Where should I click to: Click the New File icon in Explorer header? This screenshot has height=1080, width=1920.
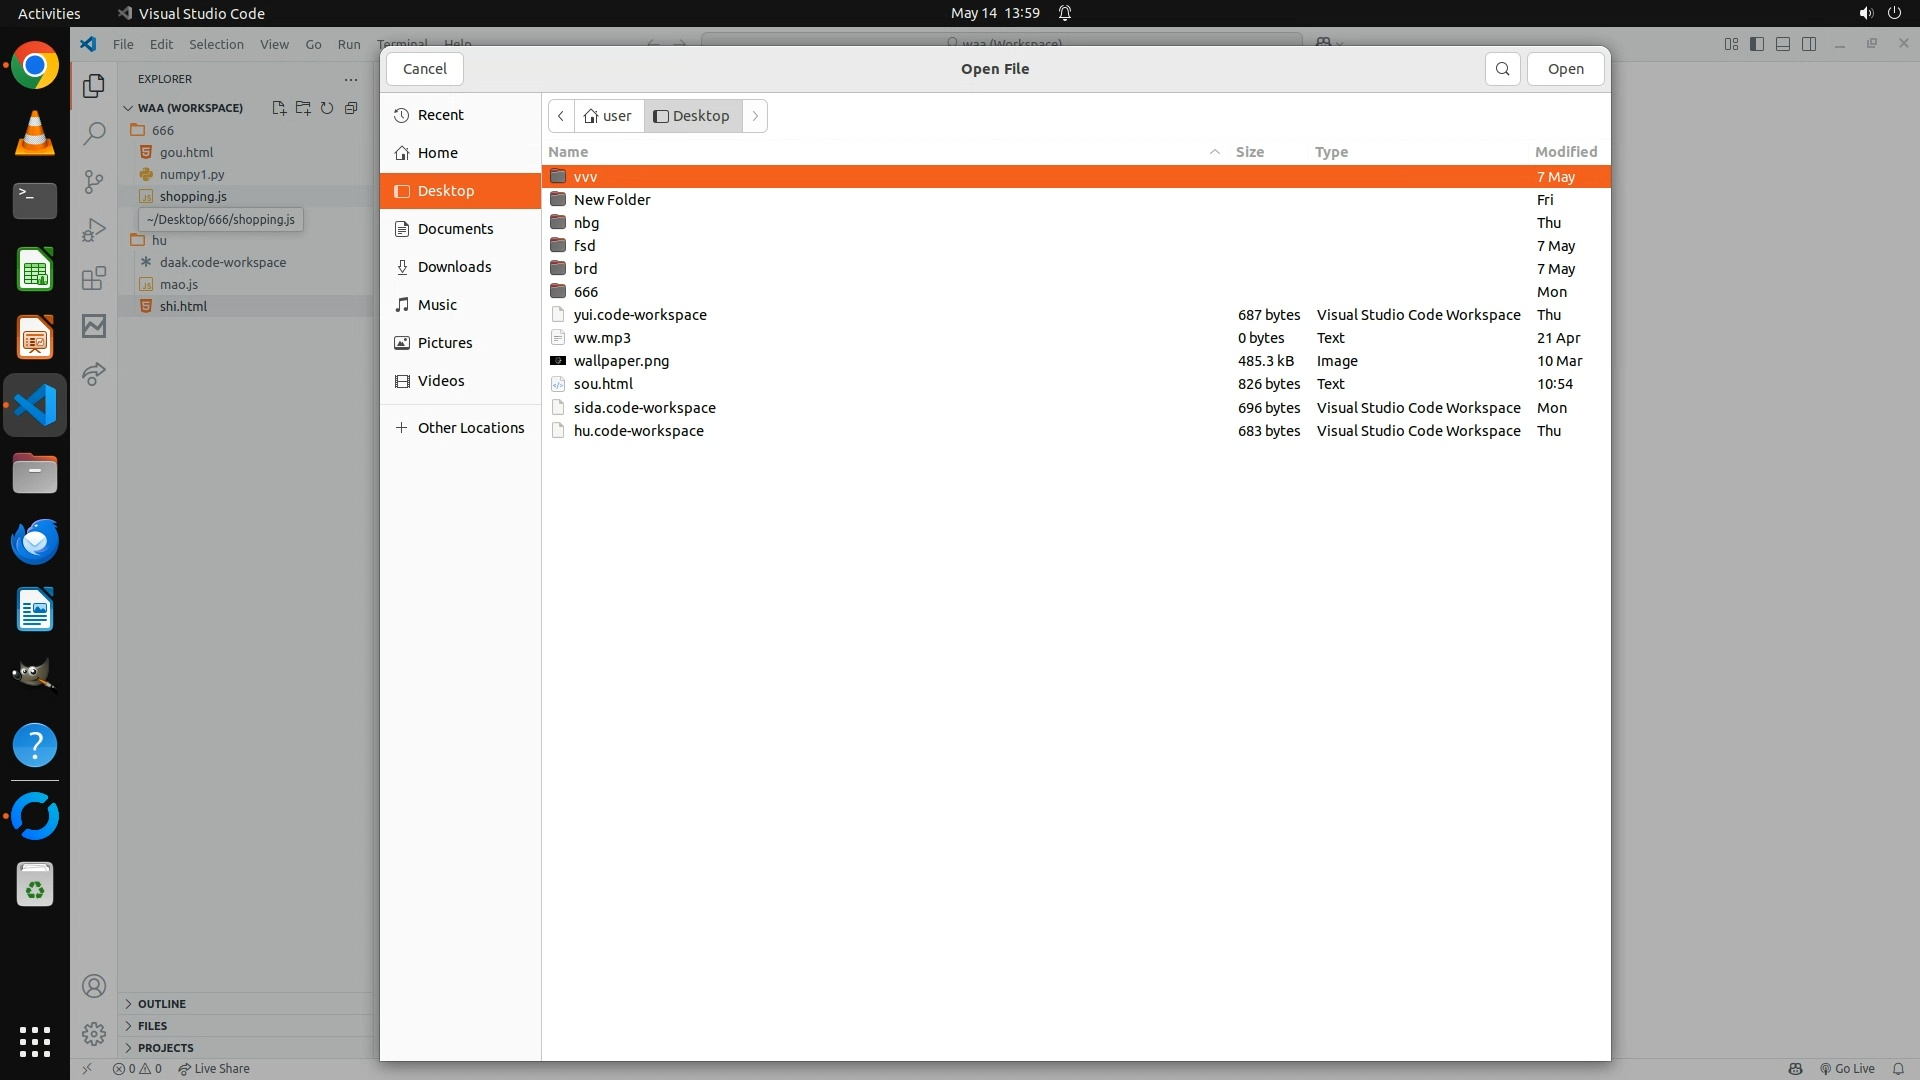(x=279, y=108)
